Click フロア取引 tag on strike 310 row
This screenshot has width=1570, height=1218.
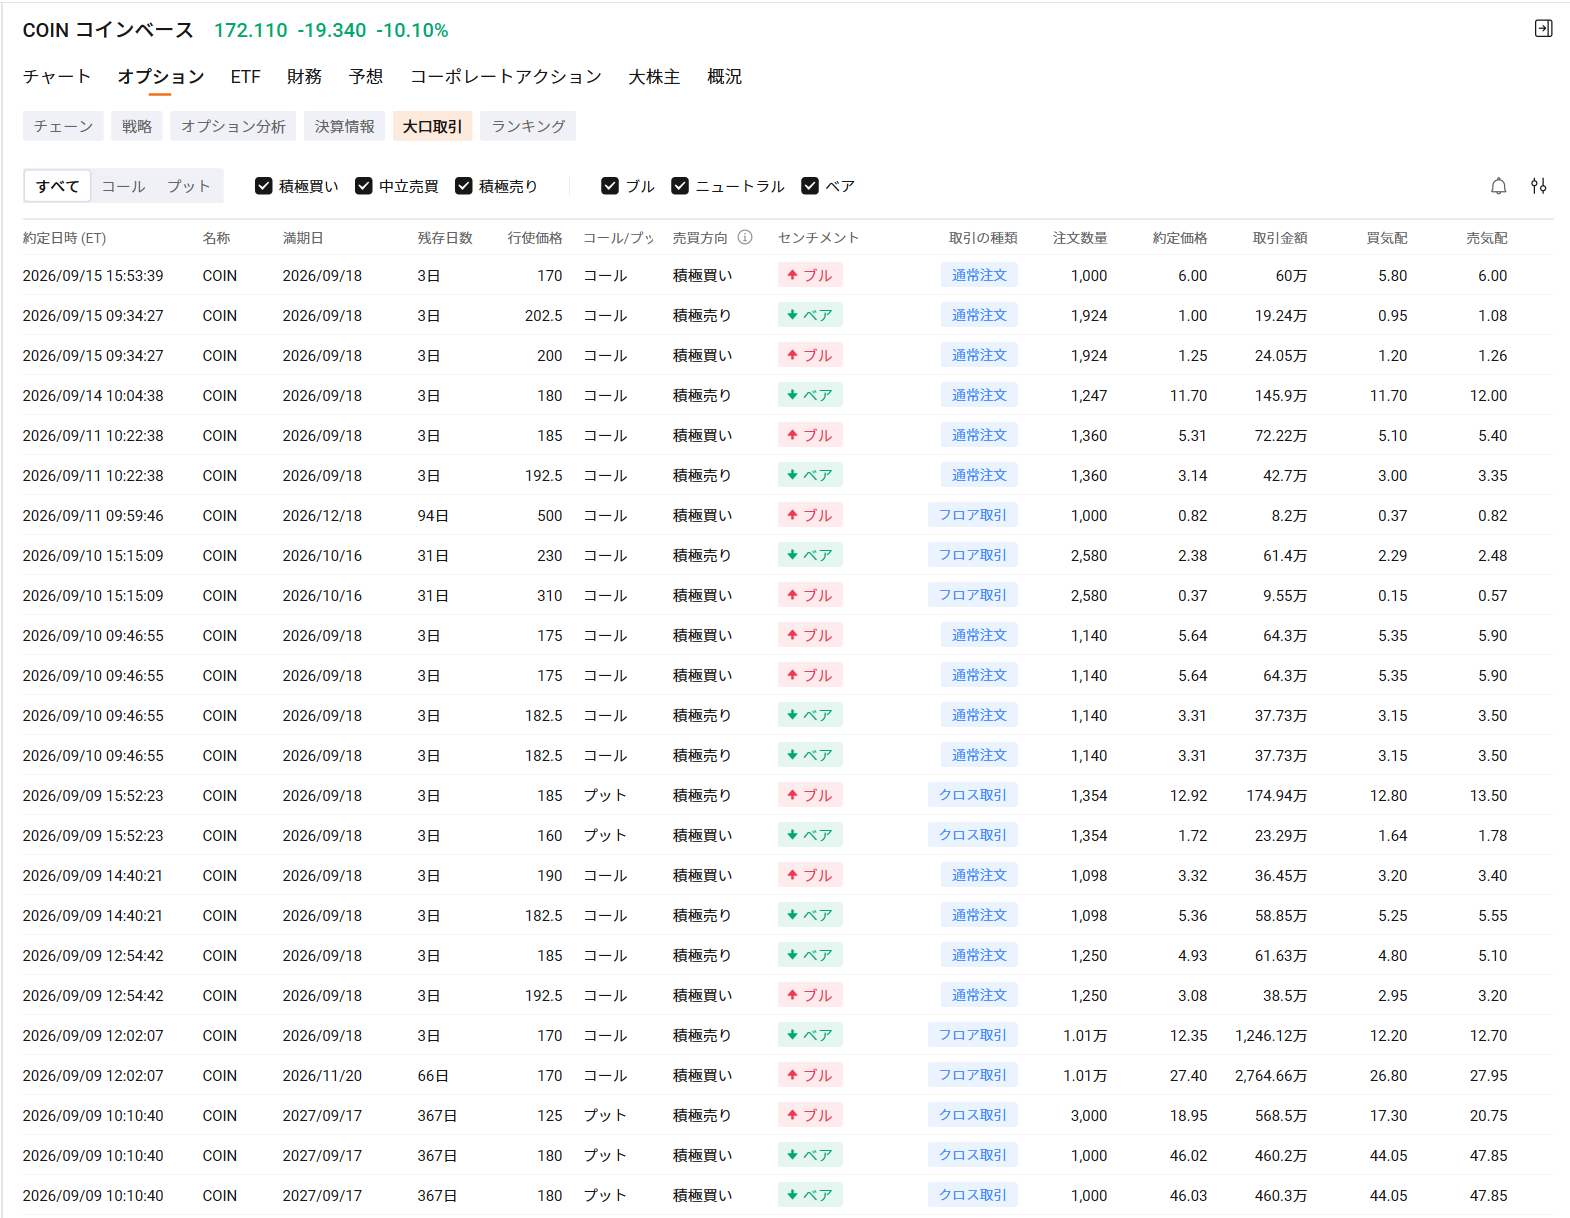[972, 595]
